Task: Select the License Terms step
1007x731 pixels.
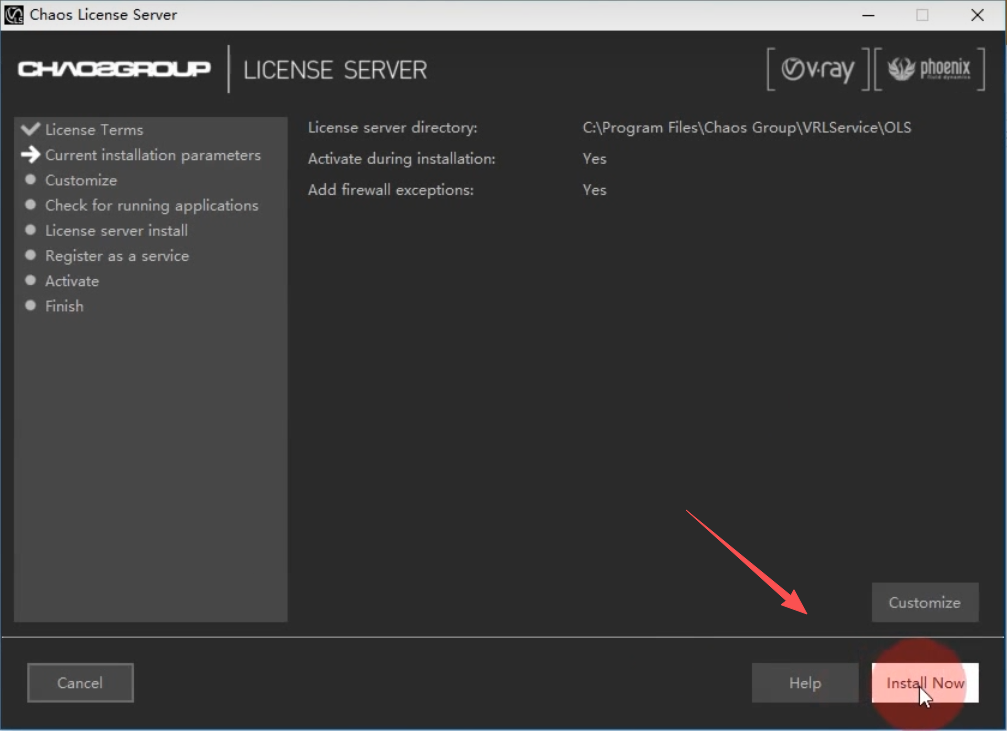Action: pyautogui.click(x=94, y=130)
